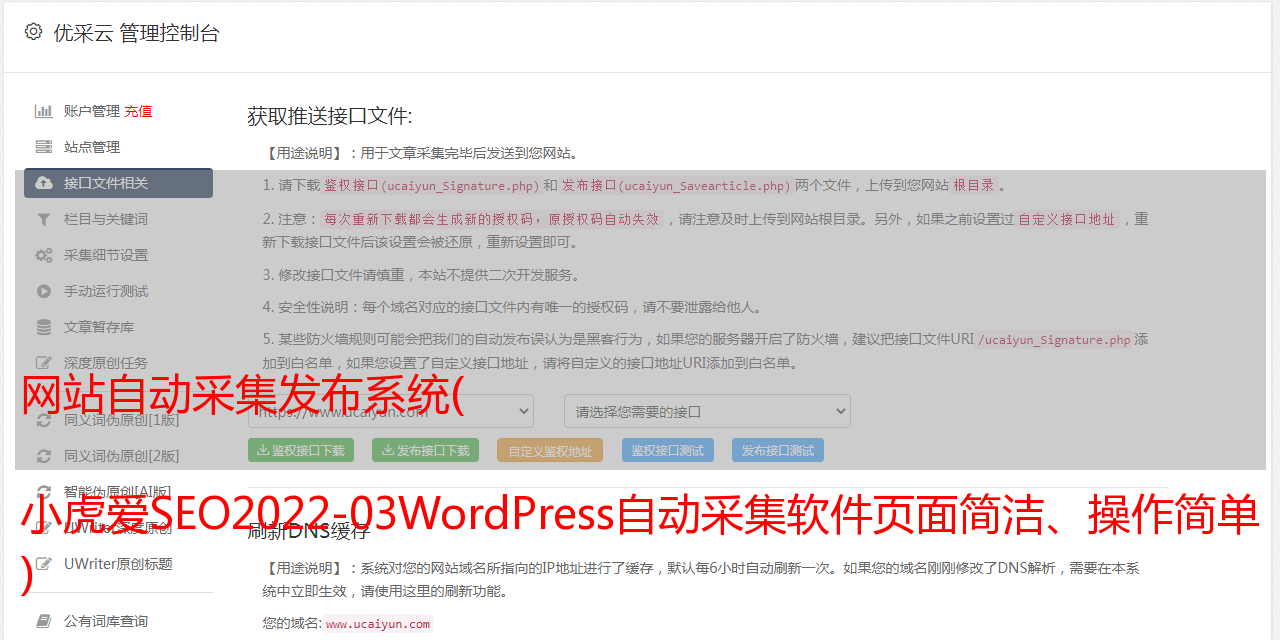Click the gears icon for 采集细节设置
The width and height of the screenshot is (1280, 640).
tap(44, 255)
